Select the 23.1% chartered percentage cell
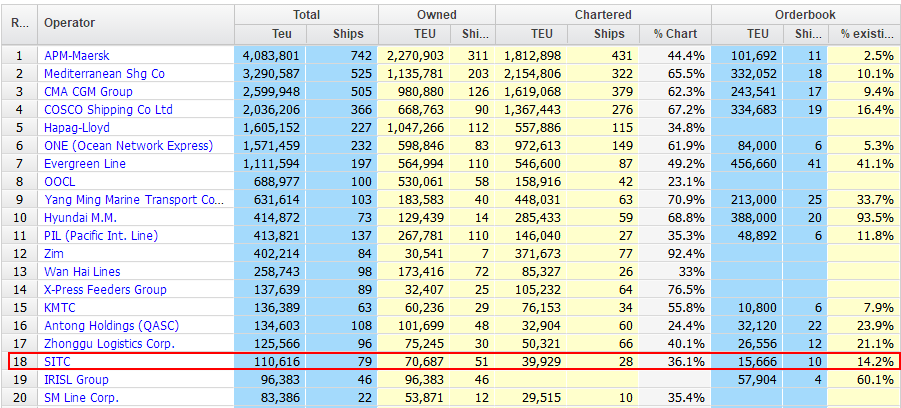Screen dimensions: 901x408 [675, 182]
